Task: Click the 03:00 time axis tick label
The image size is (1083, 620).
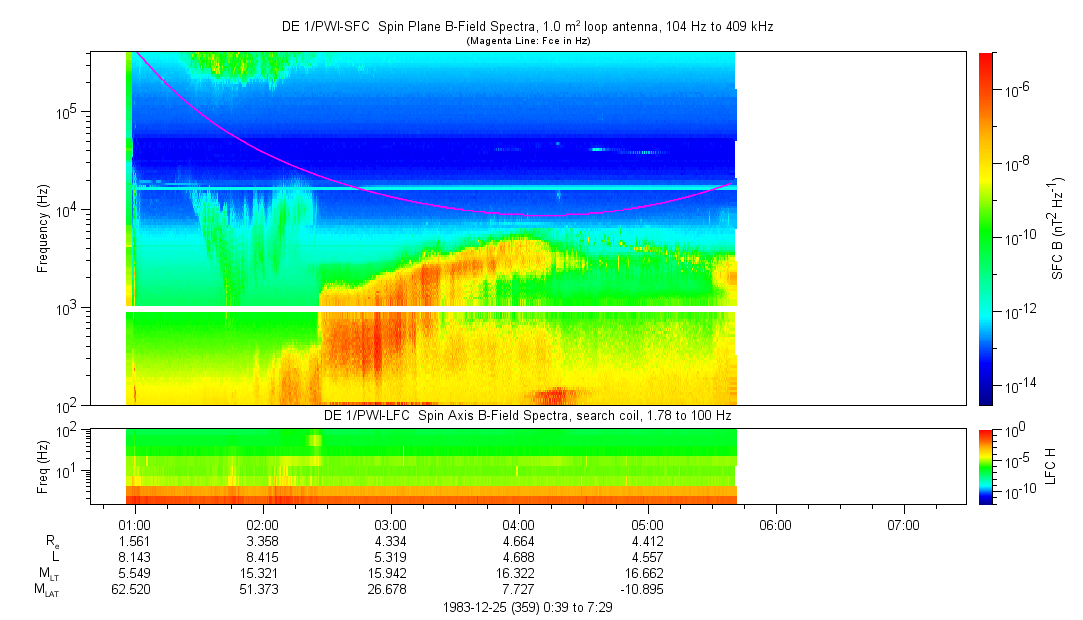Action: pyautogui.click(x=390, y=524)
